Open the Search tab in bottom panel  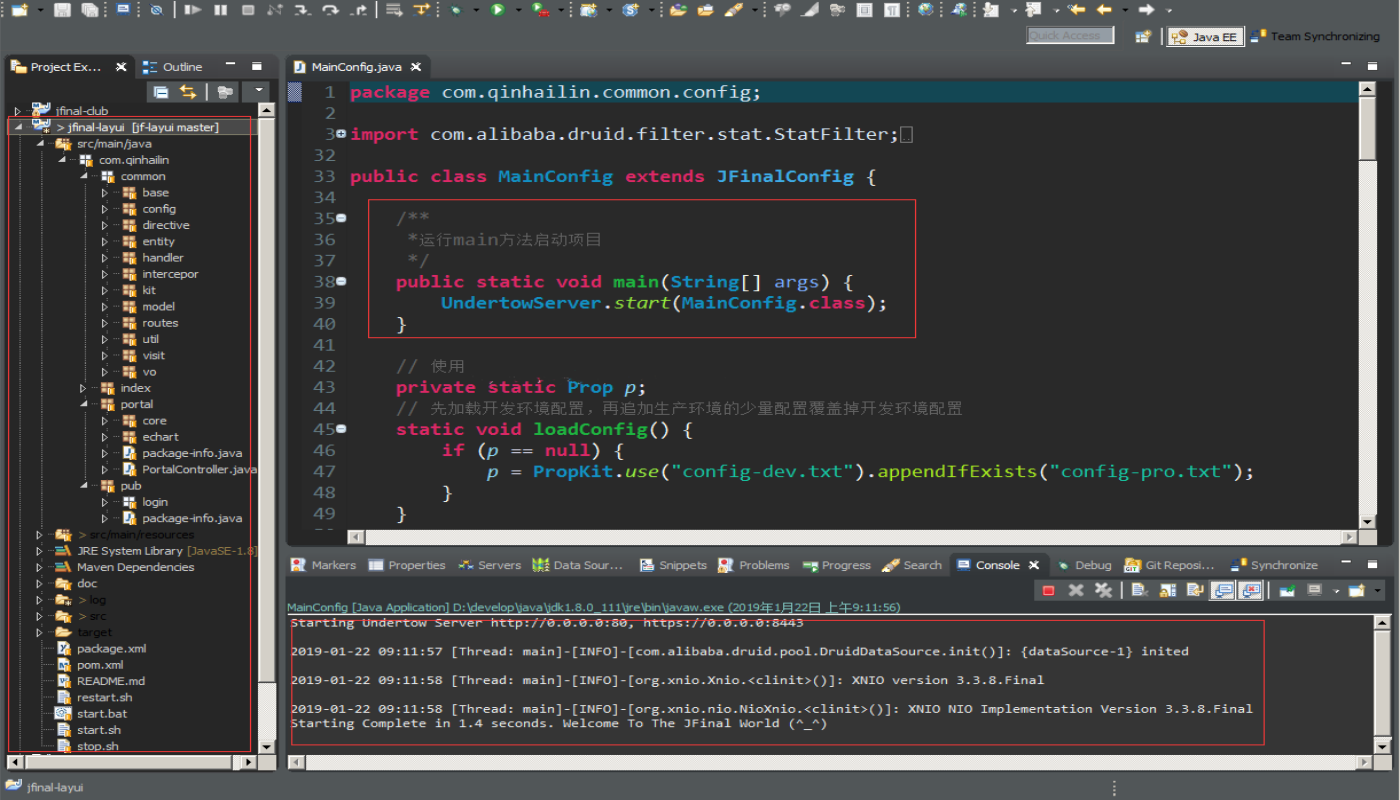(x=913, y=565)
